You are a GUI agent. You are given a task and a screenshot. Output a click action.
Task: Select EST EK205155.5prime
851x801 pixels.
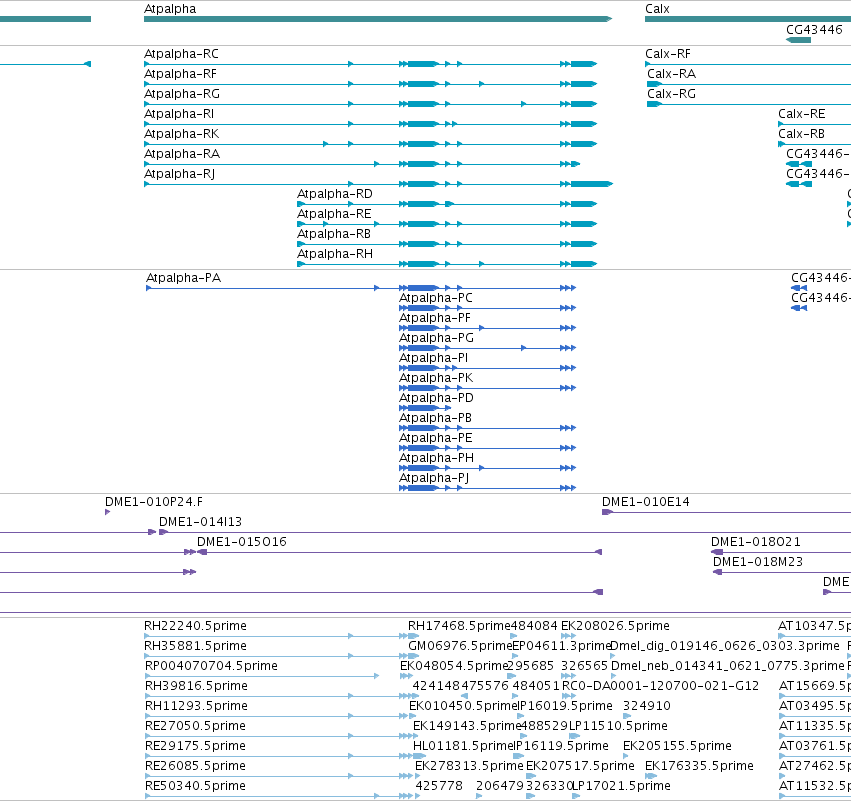point(677,746)
